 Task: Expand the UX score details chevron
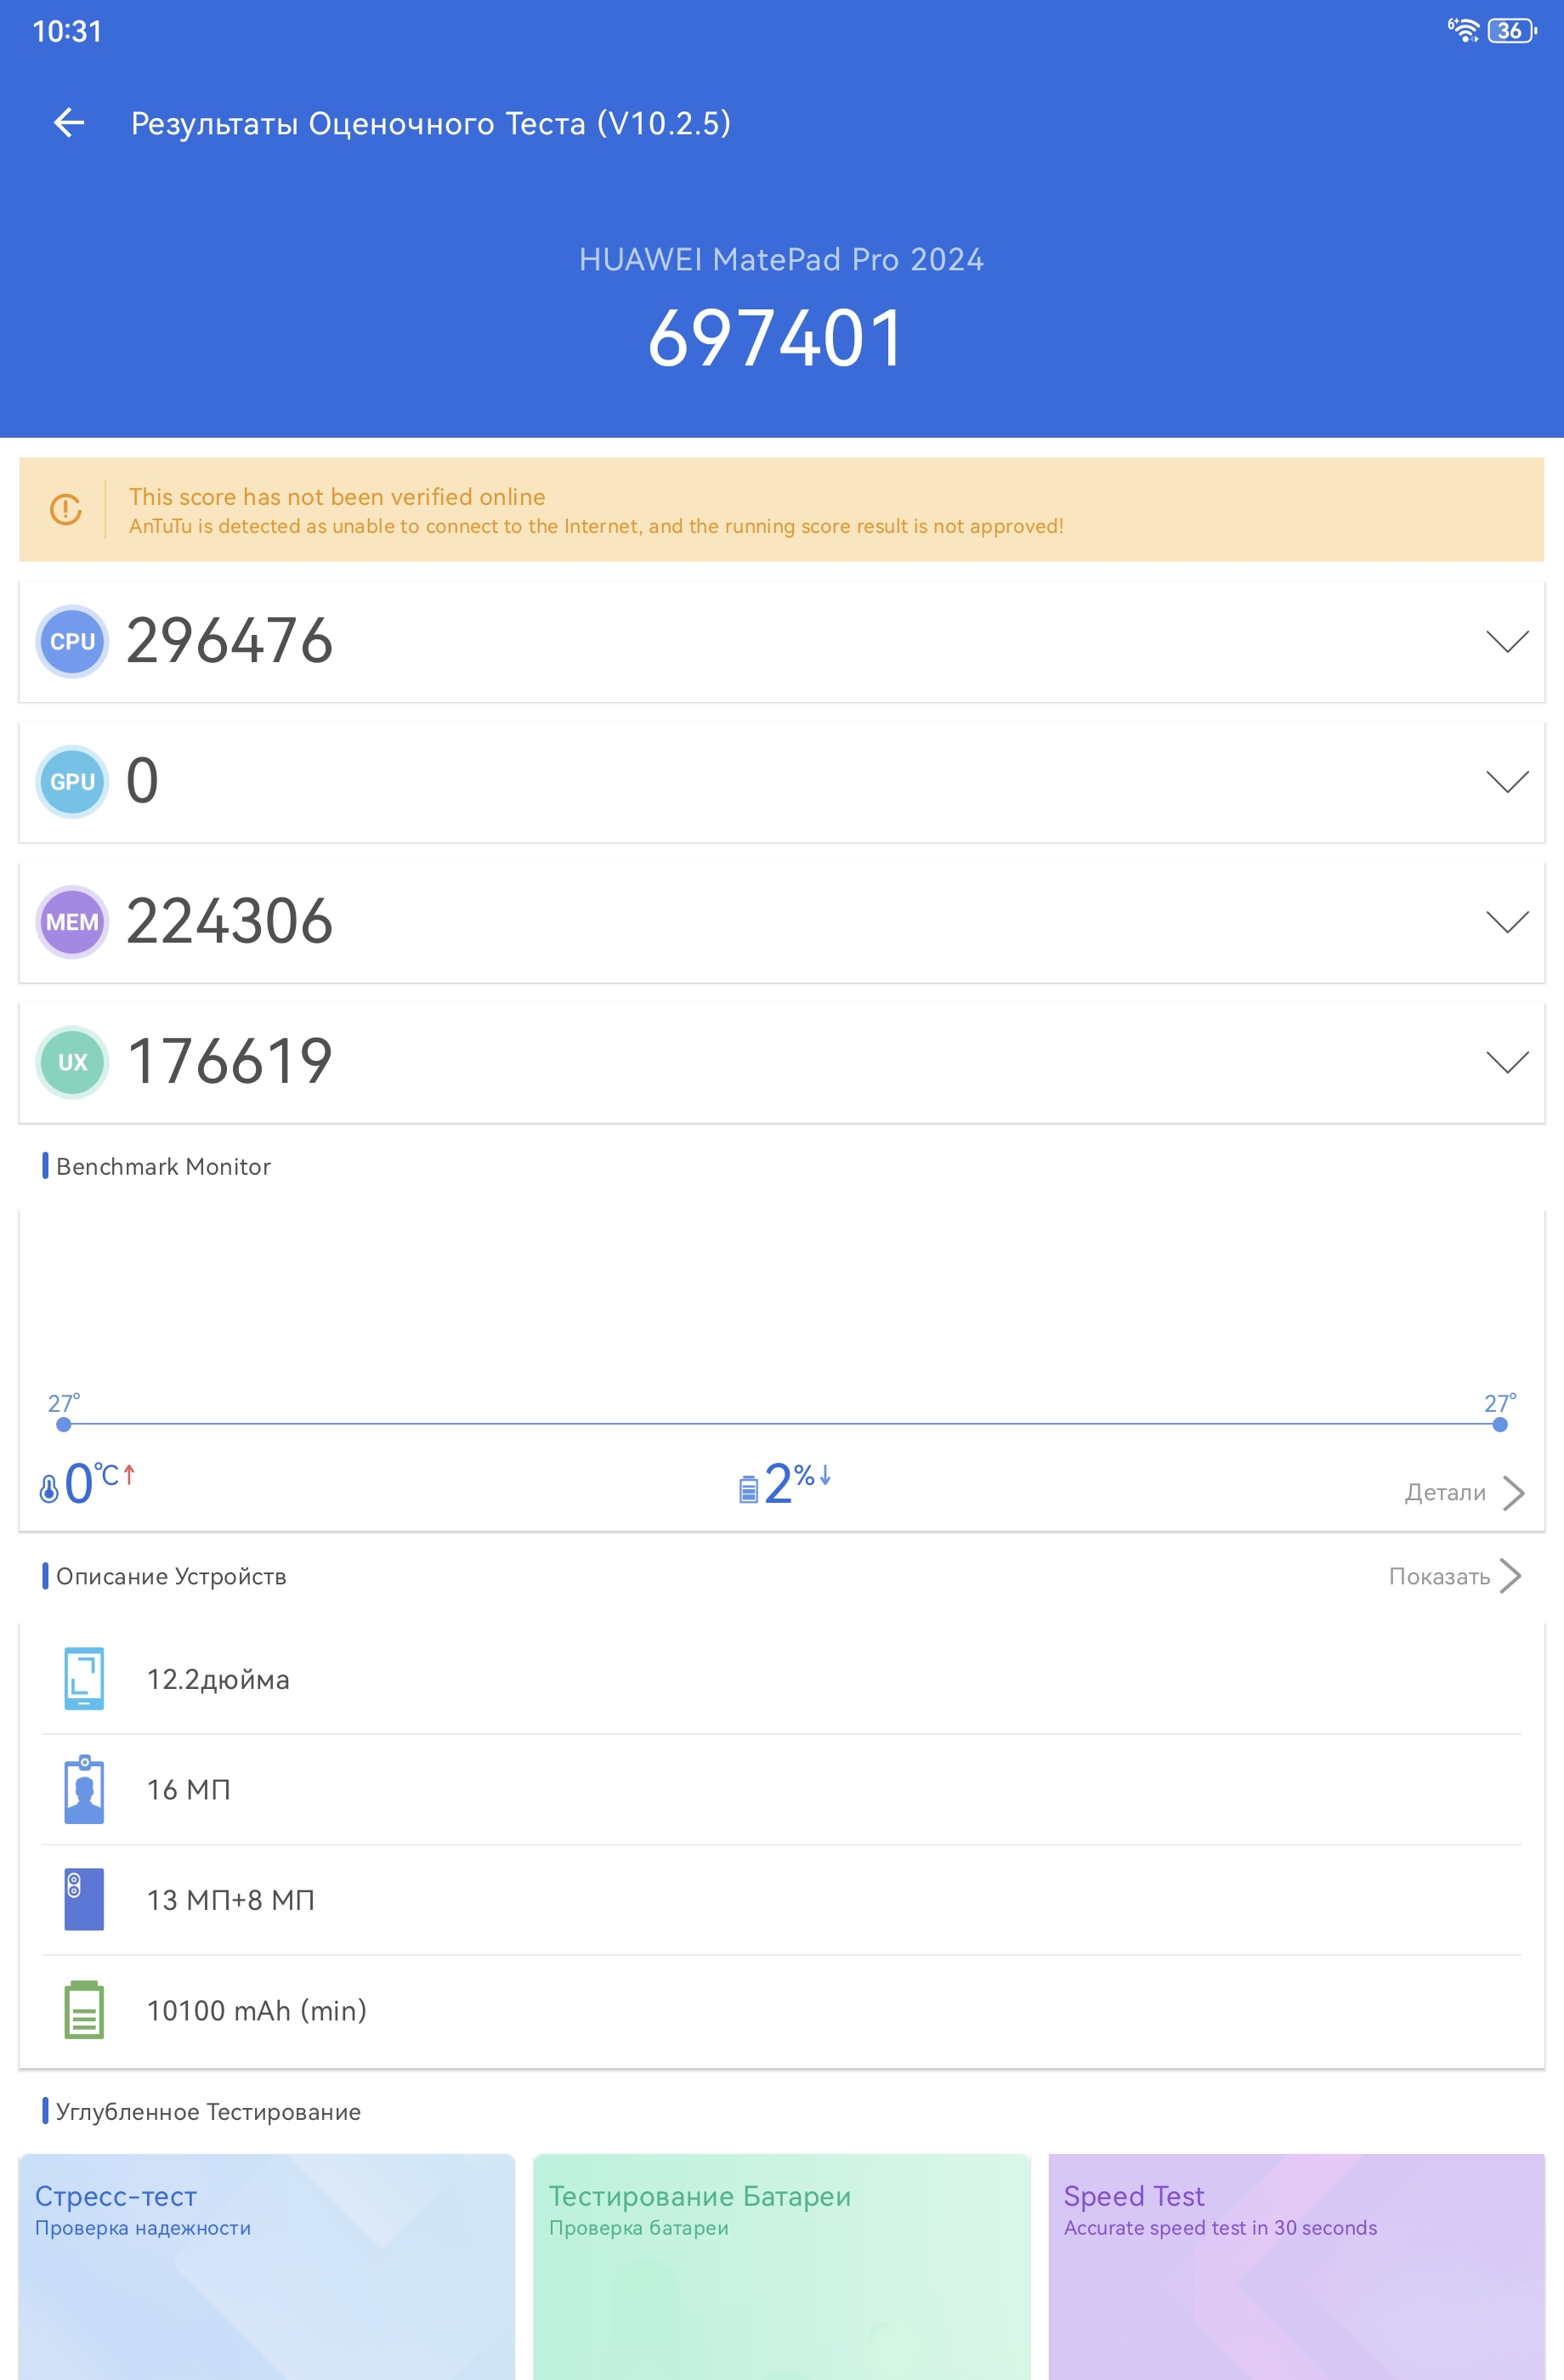pos(1507,1062)
